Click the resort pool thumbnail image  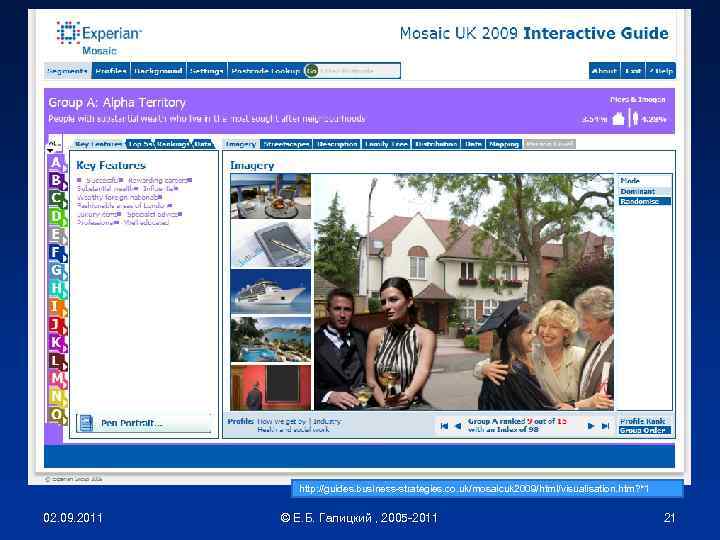point(270,339)
